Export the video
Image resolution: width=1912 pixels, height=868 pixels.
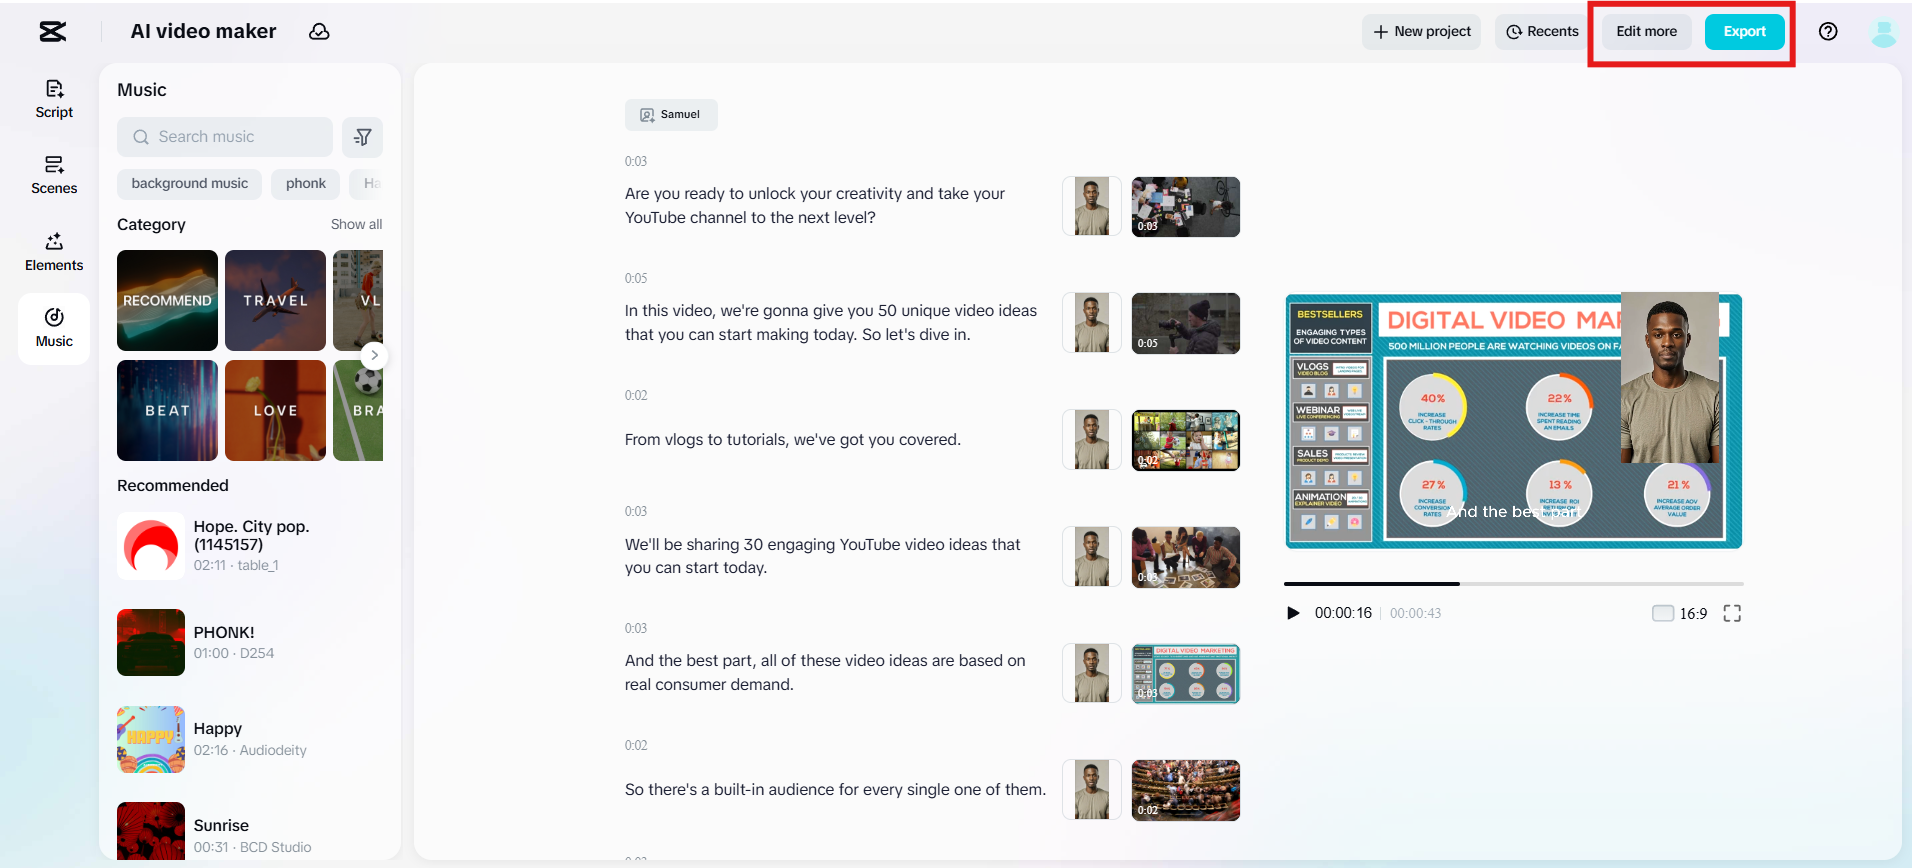point(1744,32)
